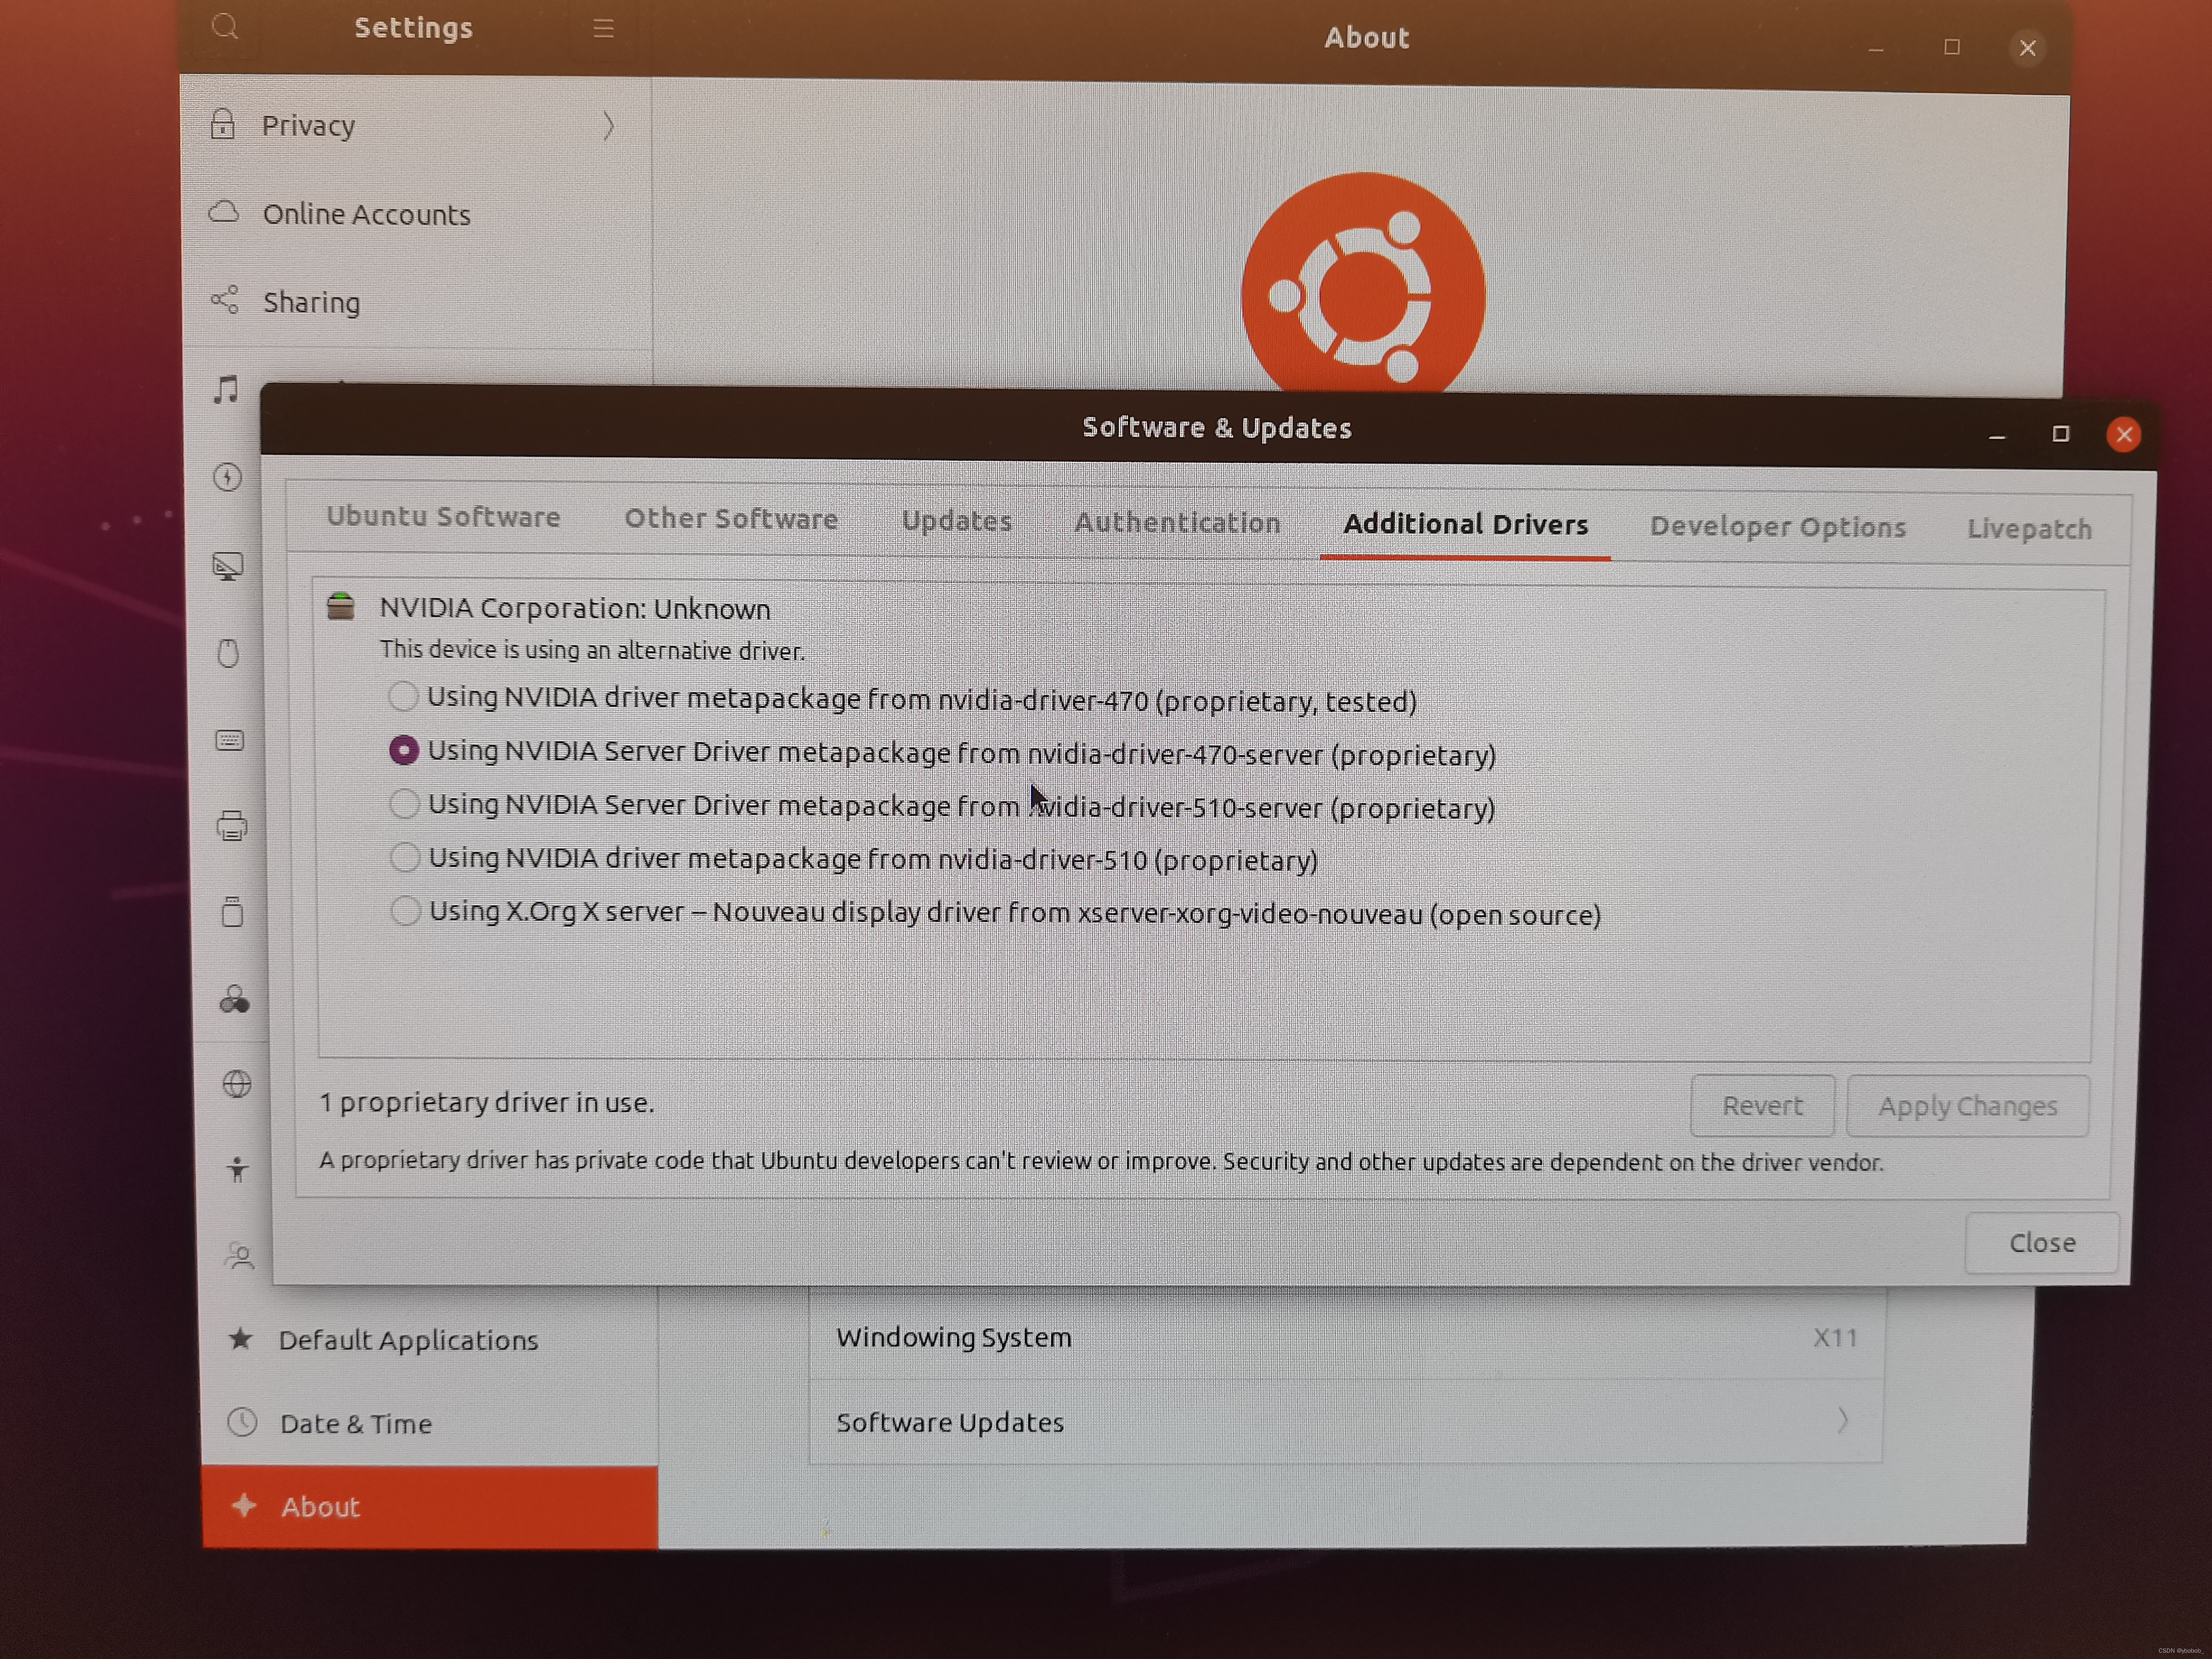Select Nouveau open source driver option
This screenshot has width=2212, height=1659.
(405, 911)
